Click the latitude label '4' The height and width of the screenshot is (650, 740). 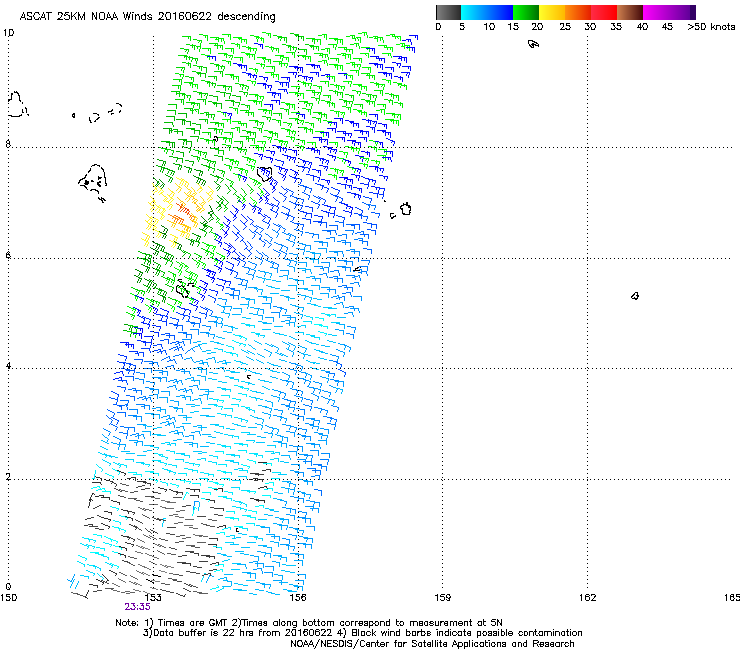[x=8, y=365]
